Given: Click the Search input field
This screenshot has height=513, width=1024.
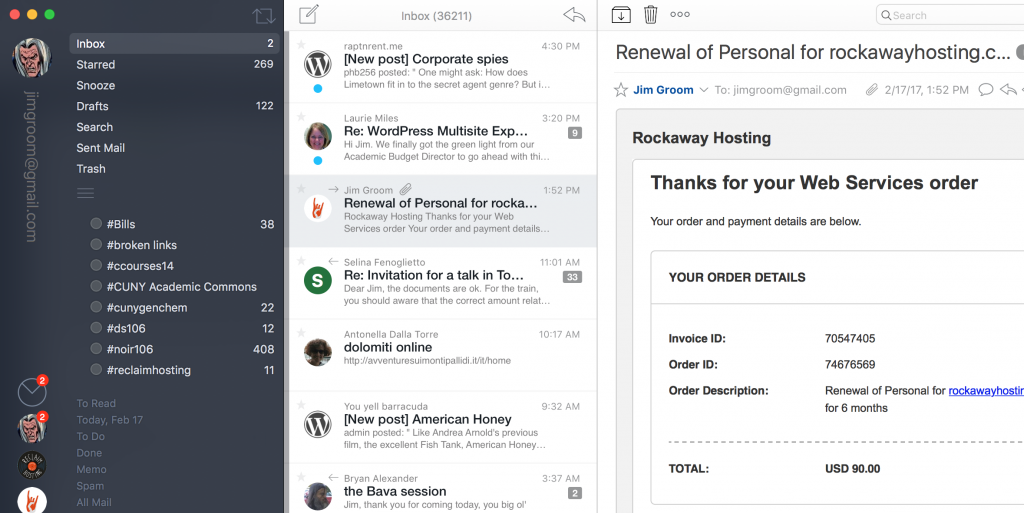Looking at the screenshot, I should click(x=950, y=15).
